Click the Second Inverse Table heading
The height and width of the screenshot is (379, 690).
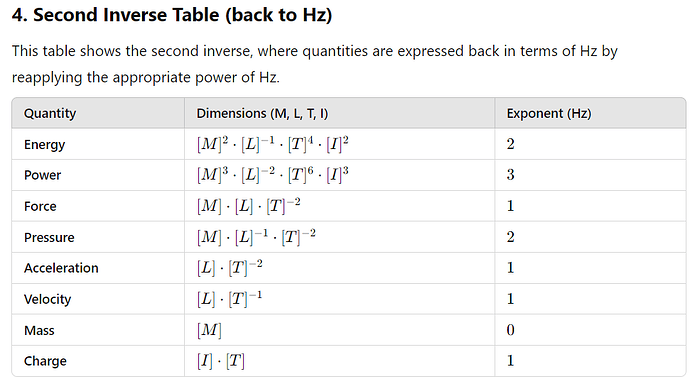point(172,15)
